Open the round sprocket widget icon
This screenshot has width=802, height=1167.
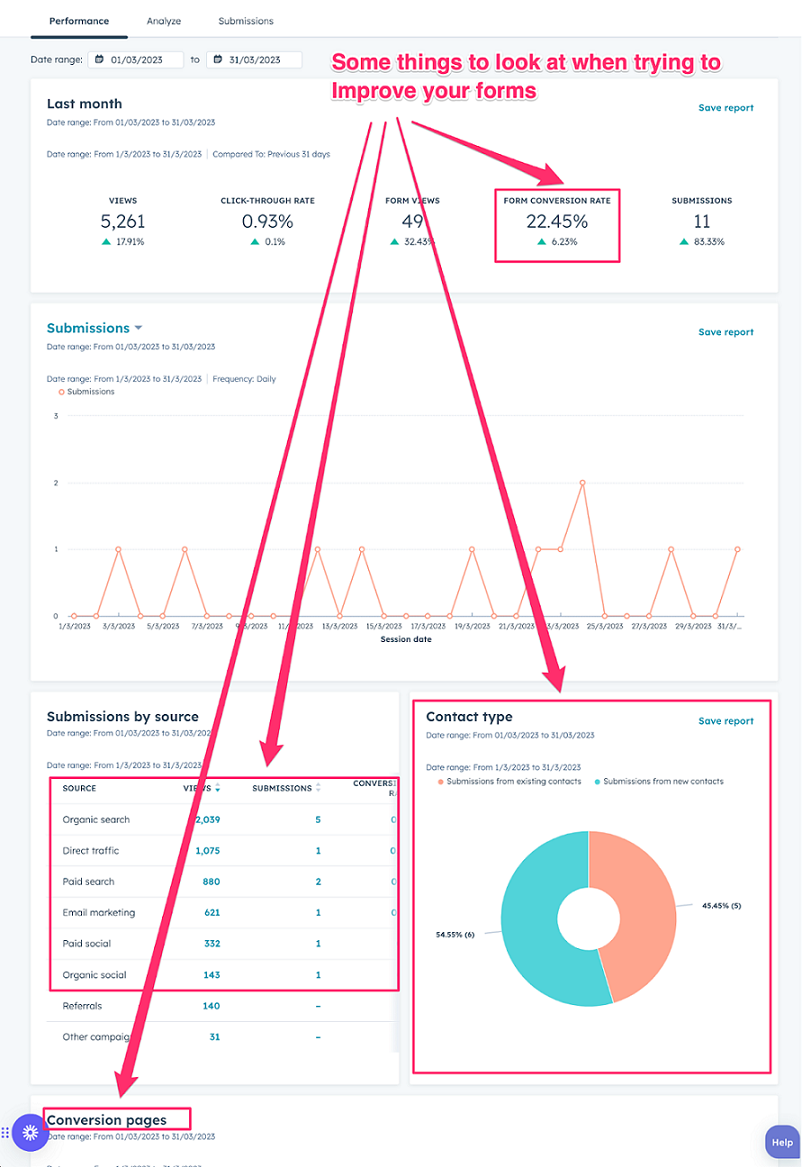(30, 1133)
